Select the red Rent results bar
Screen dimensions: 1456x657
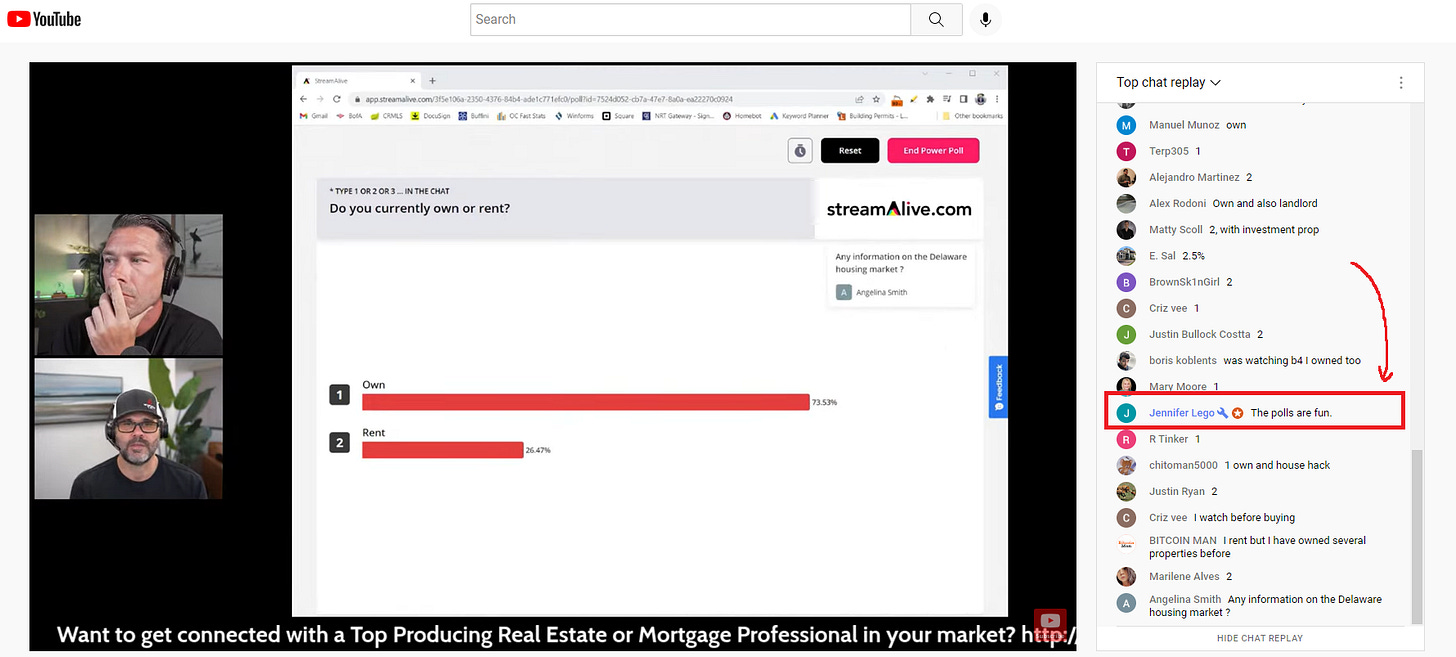click(442, 450)
